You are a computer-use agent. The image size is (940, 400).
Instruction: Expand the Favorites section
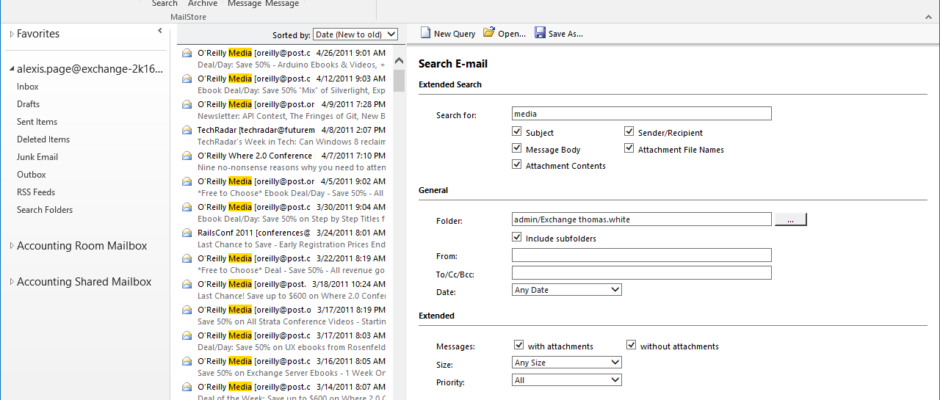point(11,34)
